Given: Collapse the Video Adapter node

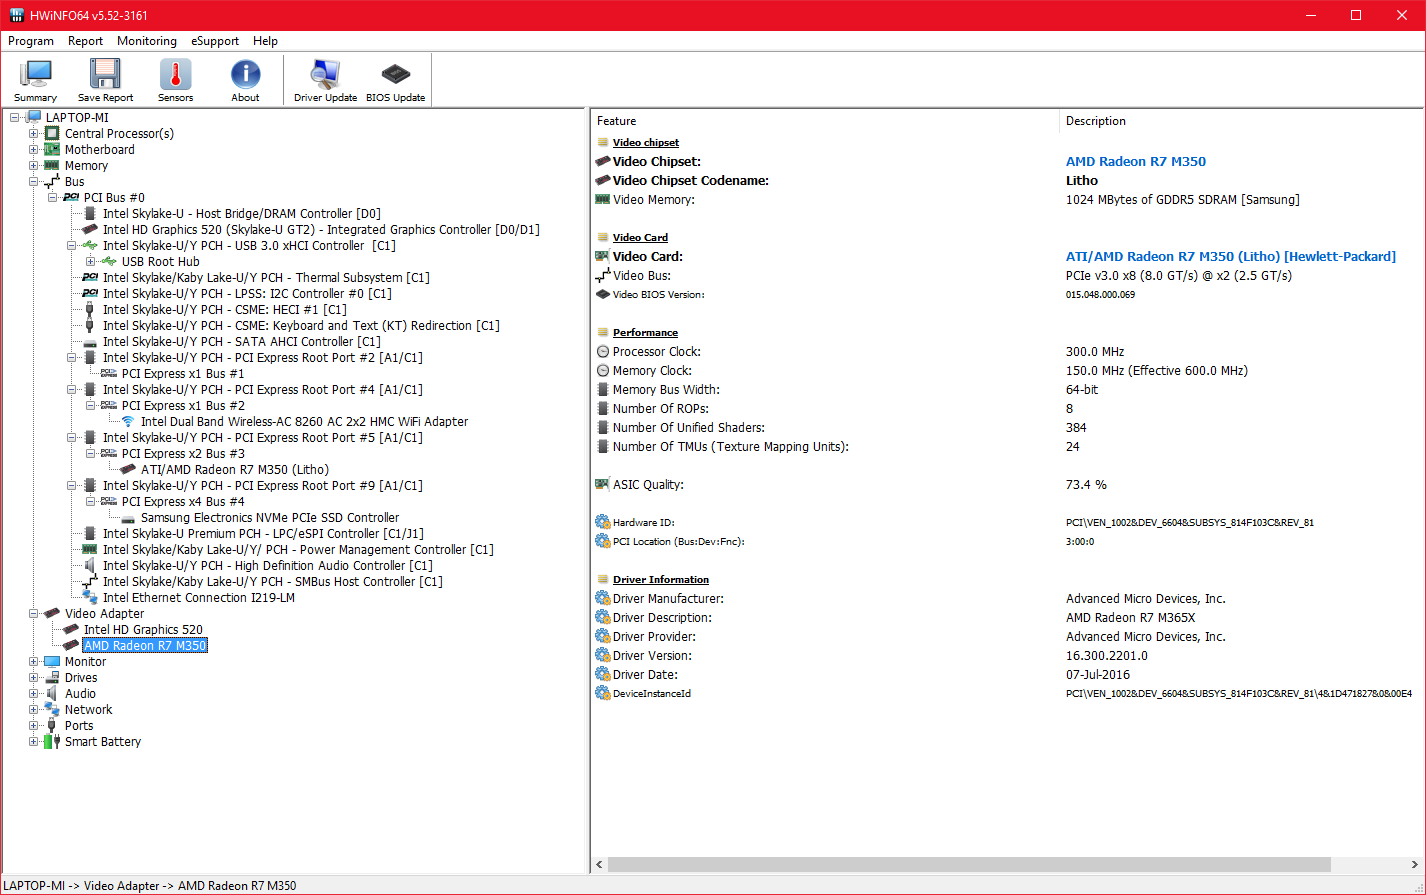Looking at the screenshot, I should [34, 613].
